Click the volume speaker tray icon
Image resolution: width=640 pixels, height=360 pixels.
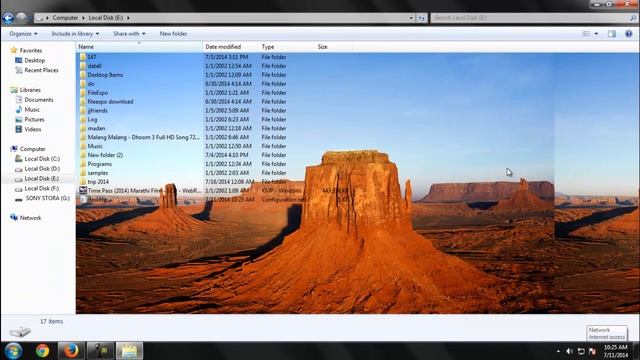(570, 351)
